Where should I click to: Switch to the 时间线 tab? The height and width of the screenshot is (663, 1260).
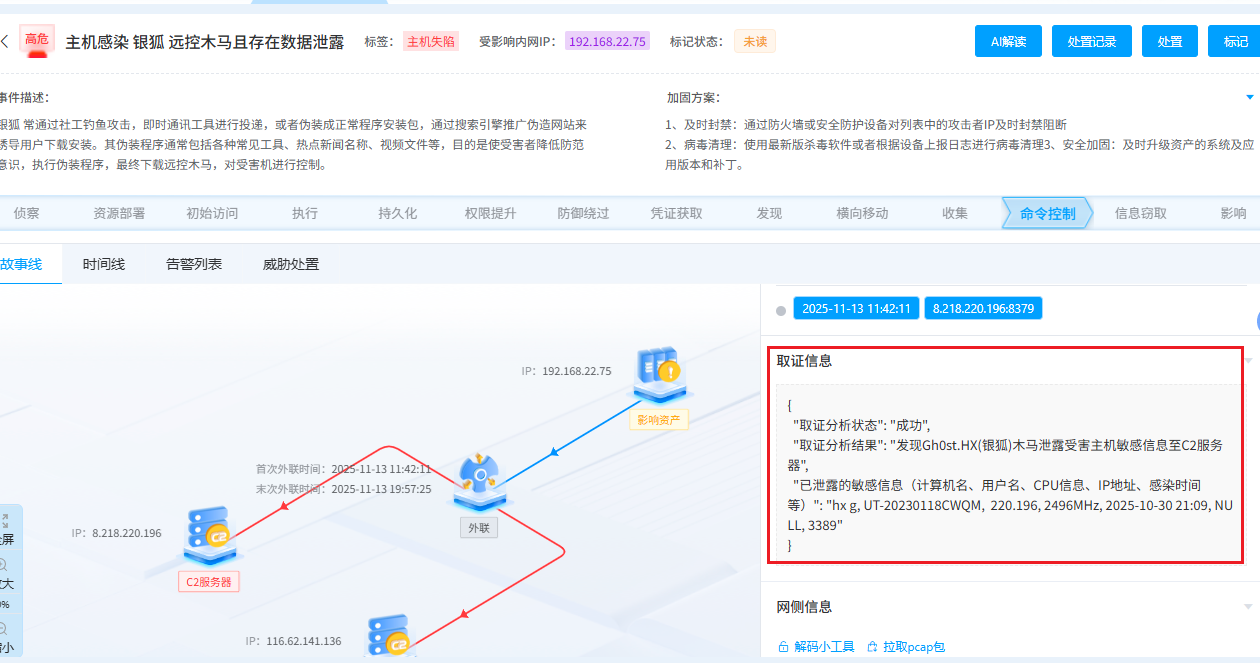pyautogui.click(x=103, y=264)
